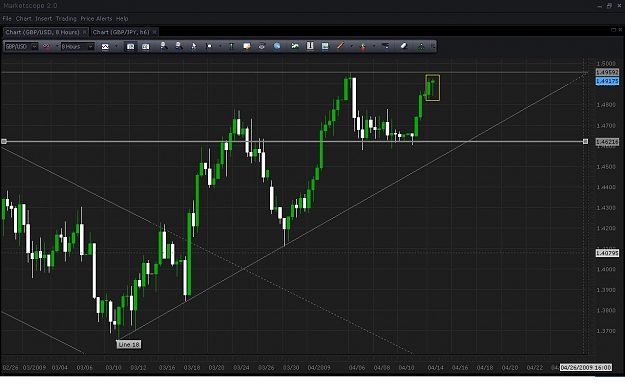The width and height of the screenshot is (625, 391).
Task: Close the GBP/JPY chart tab
Action: point(154,32)
